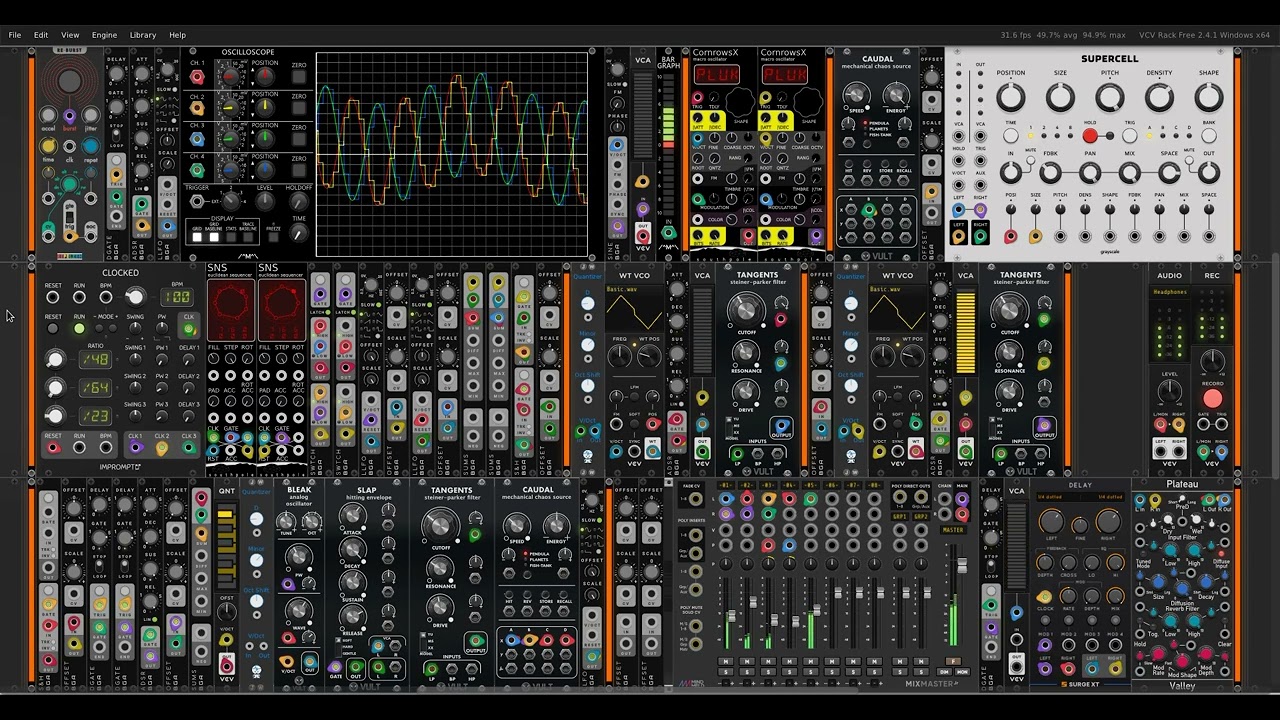
Task: Click the oscilloscope waveform display
Action: pyautogui.click(x=452, y=155)
